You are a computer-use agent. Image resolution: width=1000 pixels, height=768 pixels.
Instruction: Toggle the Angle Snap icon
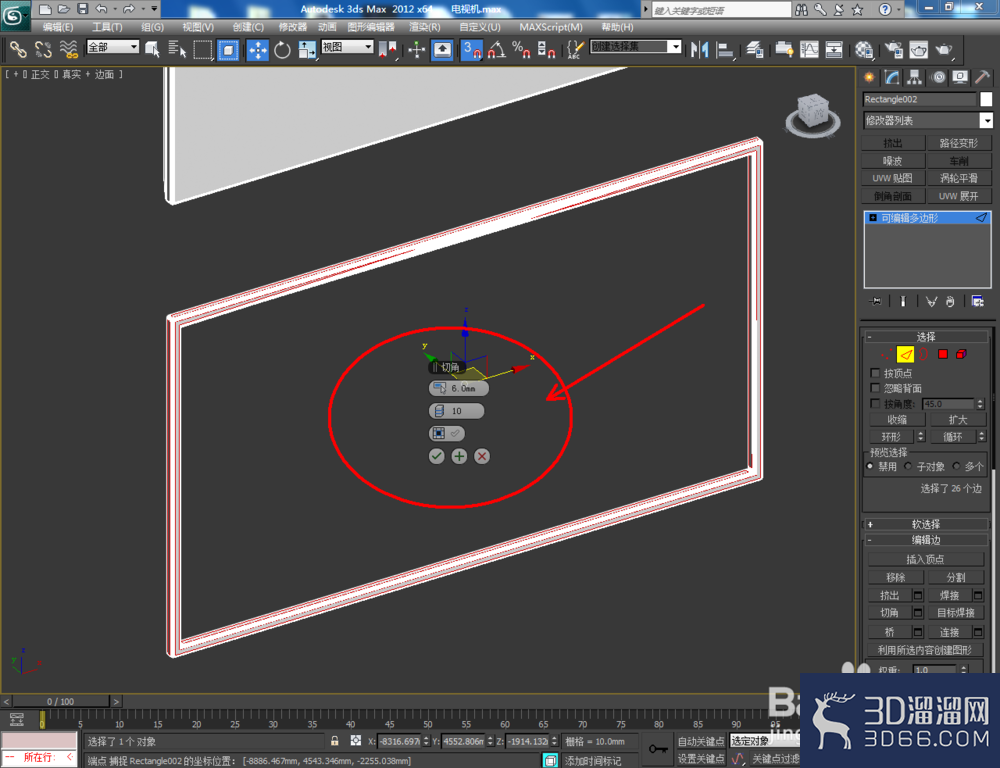pos(496,50)
